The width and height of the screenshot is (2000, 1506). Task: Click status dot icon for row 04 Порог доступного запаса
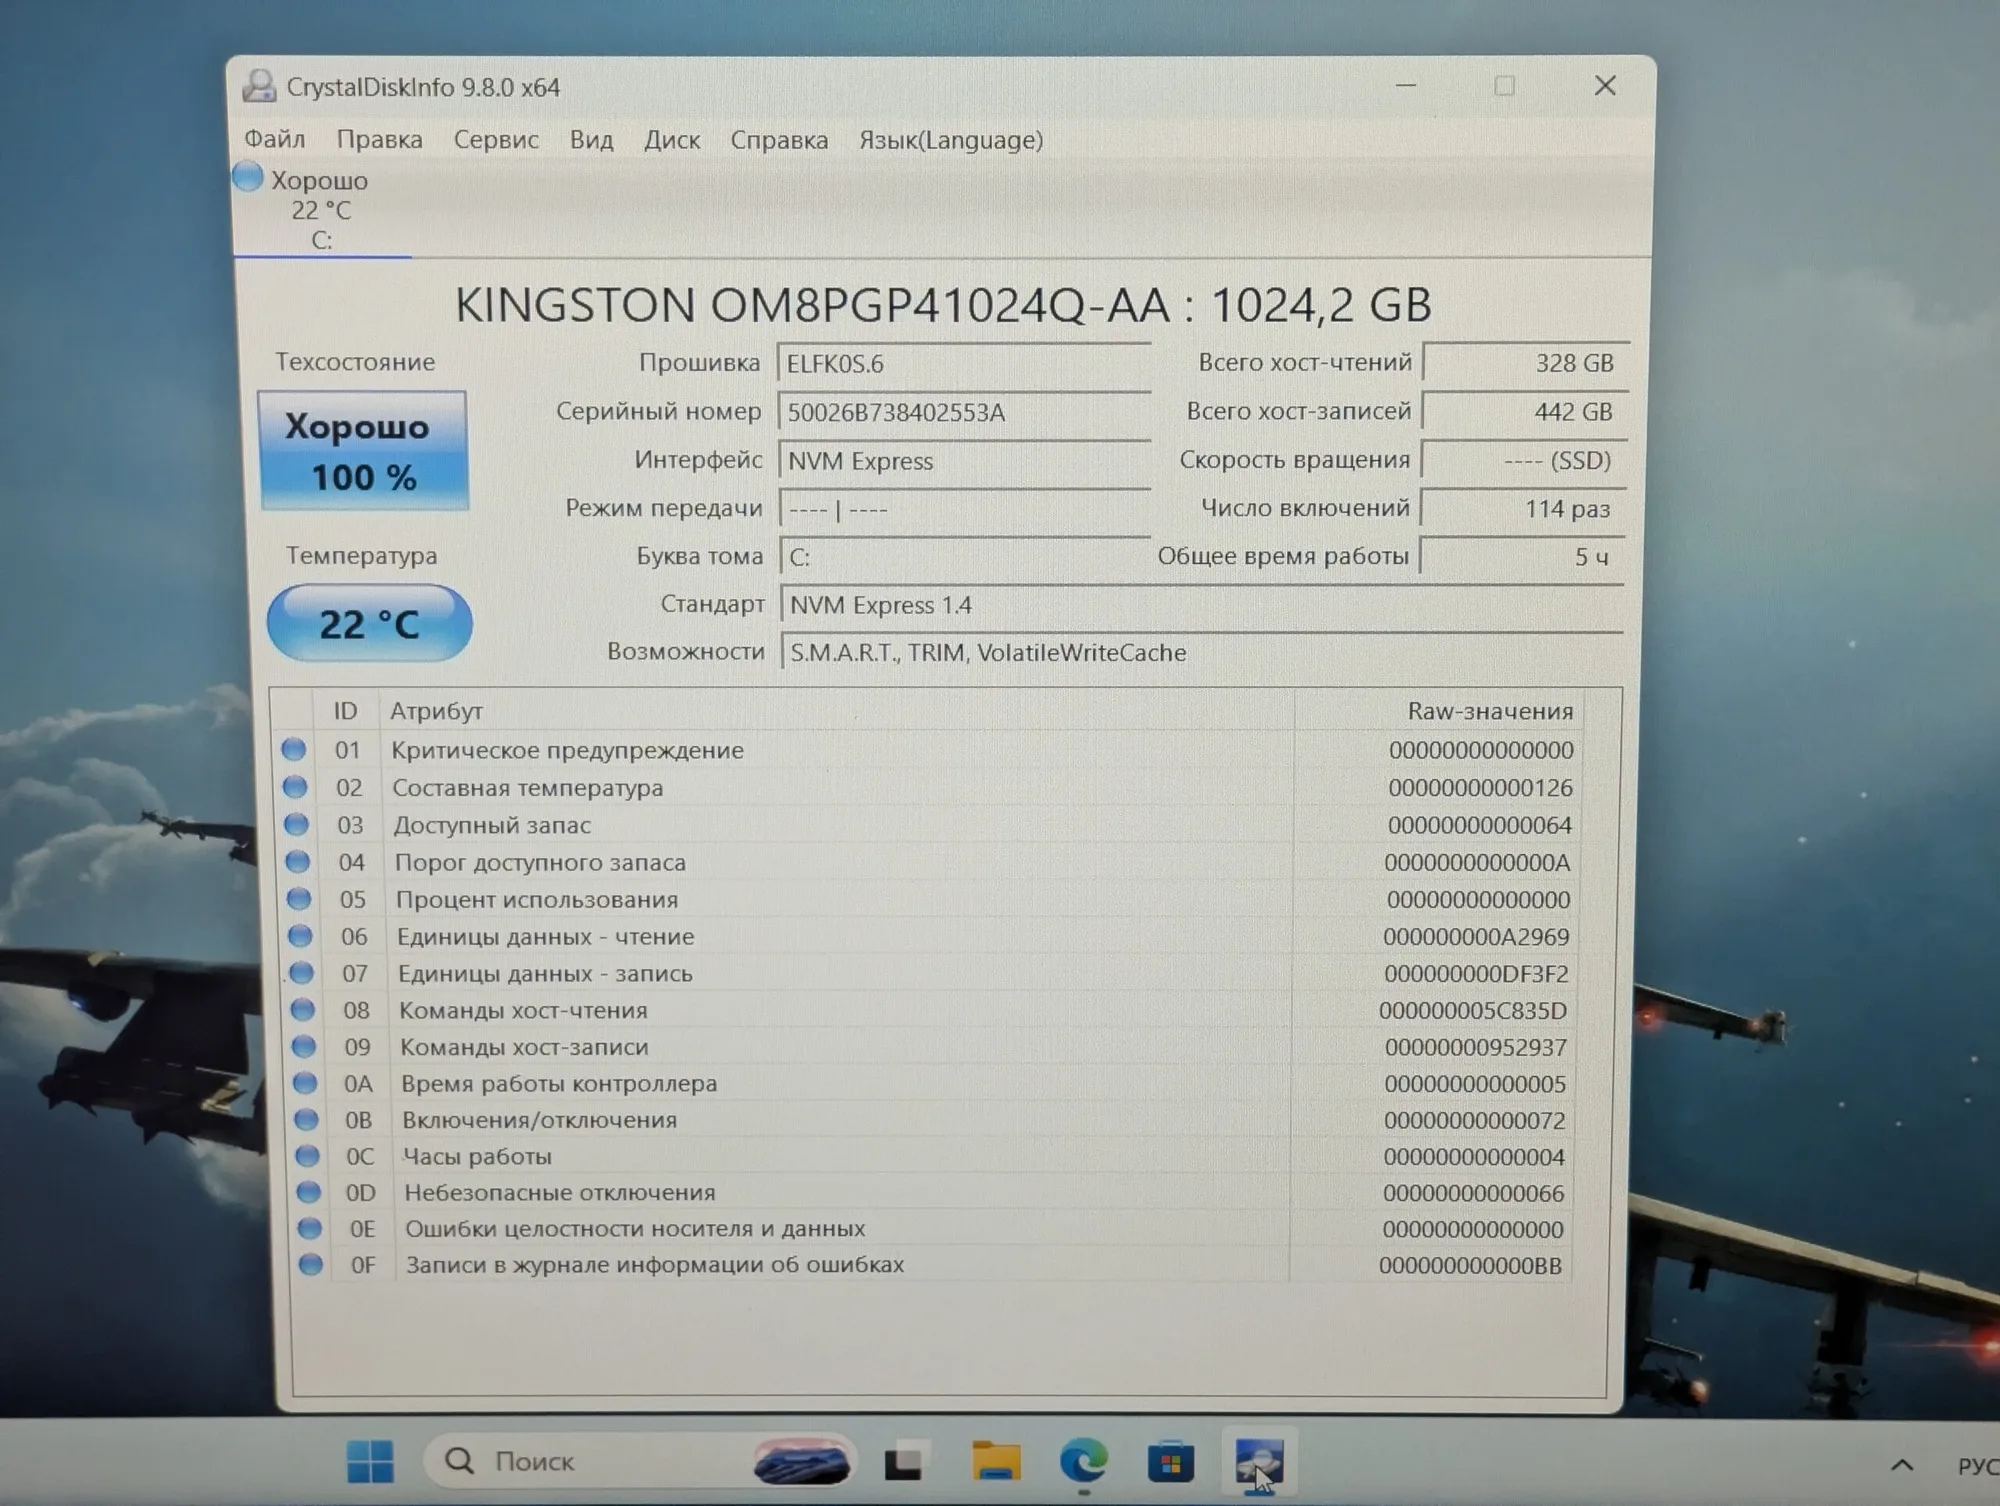(x=297, y=861)
